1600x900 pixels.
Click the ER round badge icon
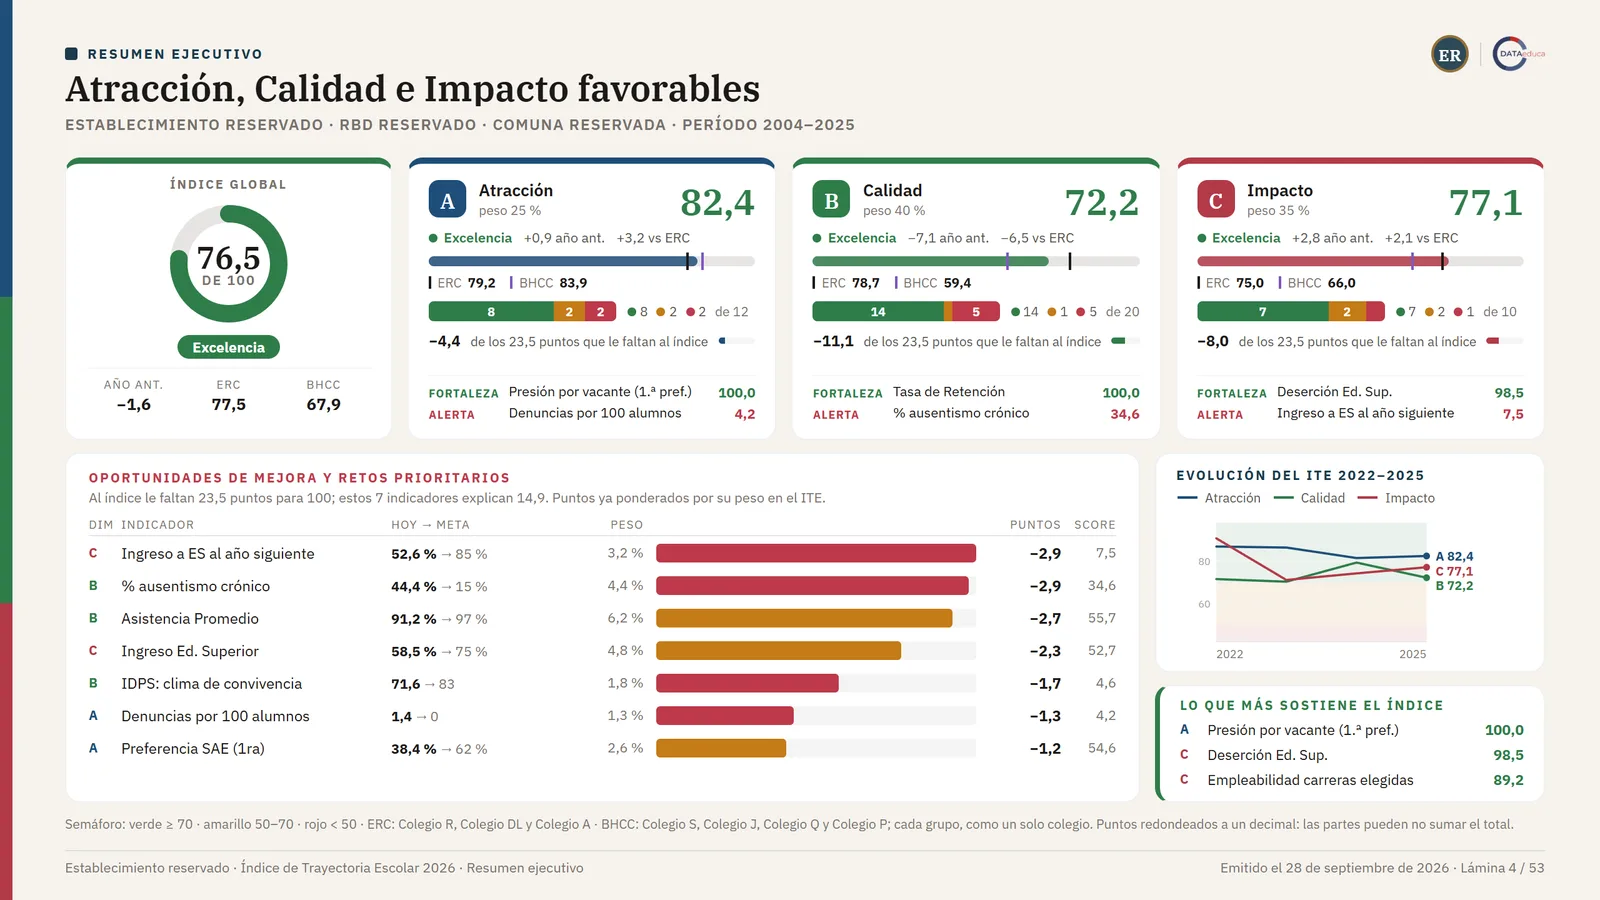pyautogui.click(x=1449, y=54)
